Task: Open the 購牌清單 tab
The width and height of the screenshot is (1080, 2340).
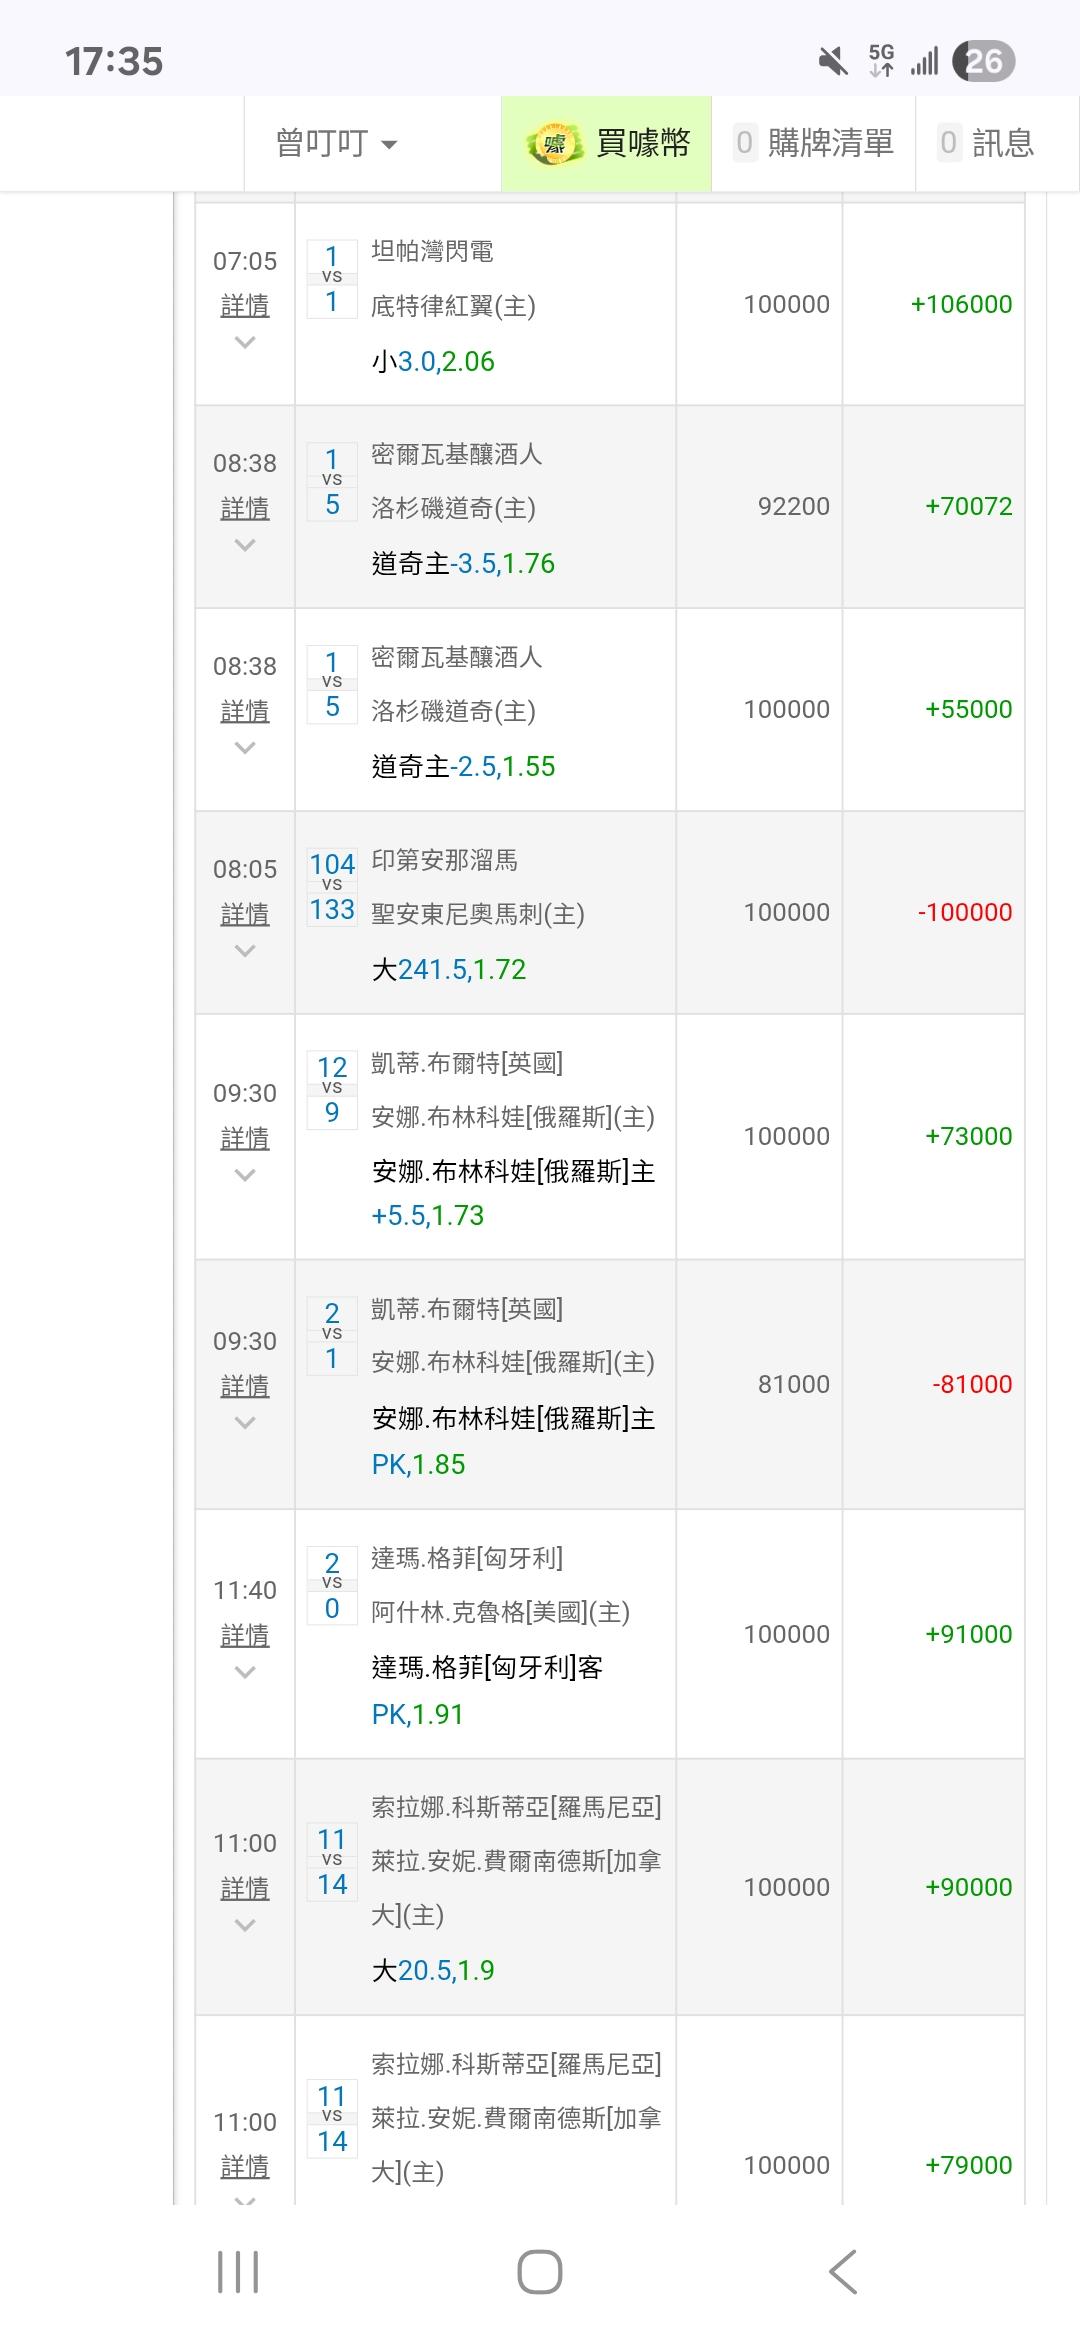Action: (814, 144)
